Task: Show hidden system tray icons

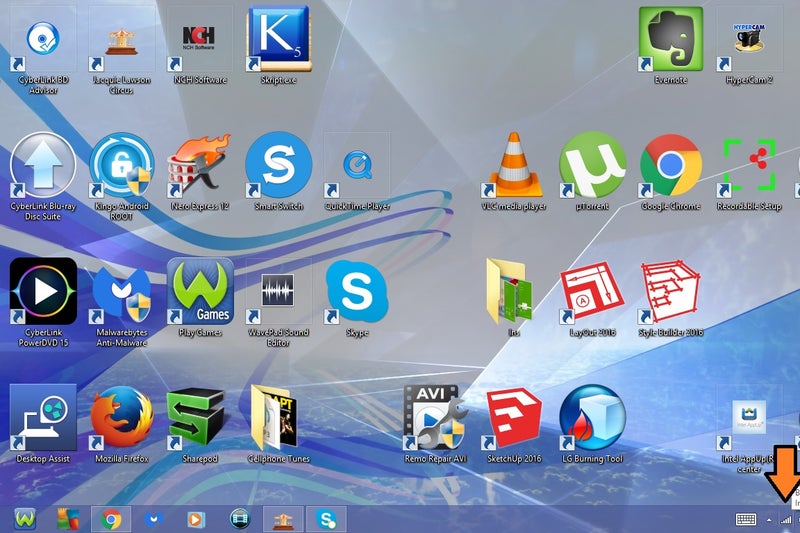Action: tap(769, 520)
